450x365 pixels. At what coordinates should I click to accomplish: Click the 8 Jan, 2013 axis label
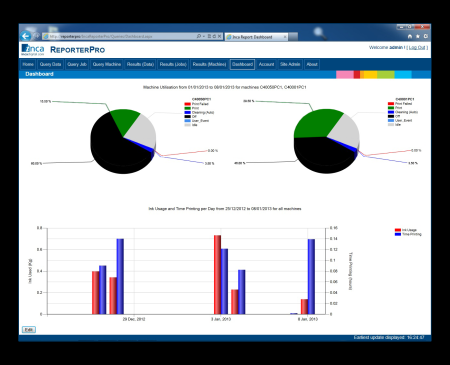[x=308, y=319]
